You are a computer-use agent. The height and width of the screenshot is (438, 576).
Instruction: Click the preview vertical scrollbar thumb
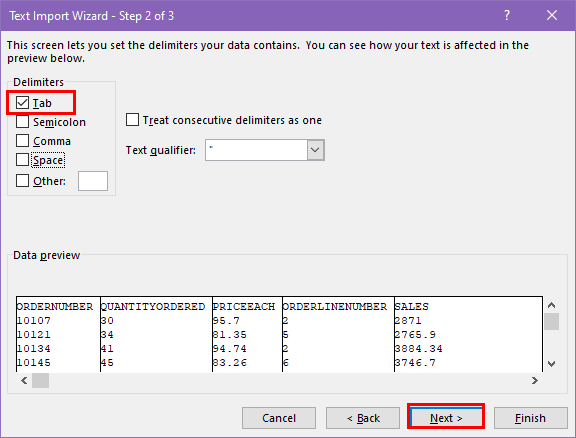(551, 322)
